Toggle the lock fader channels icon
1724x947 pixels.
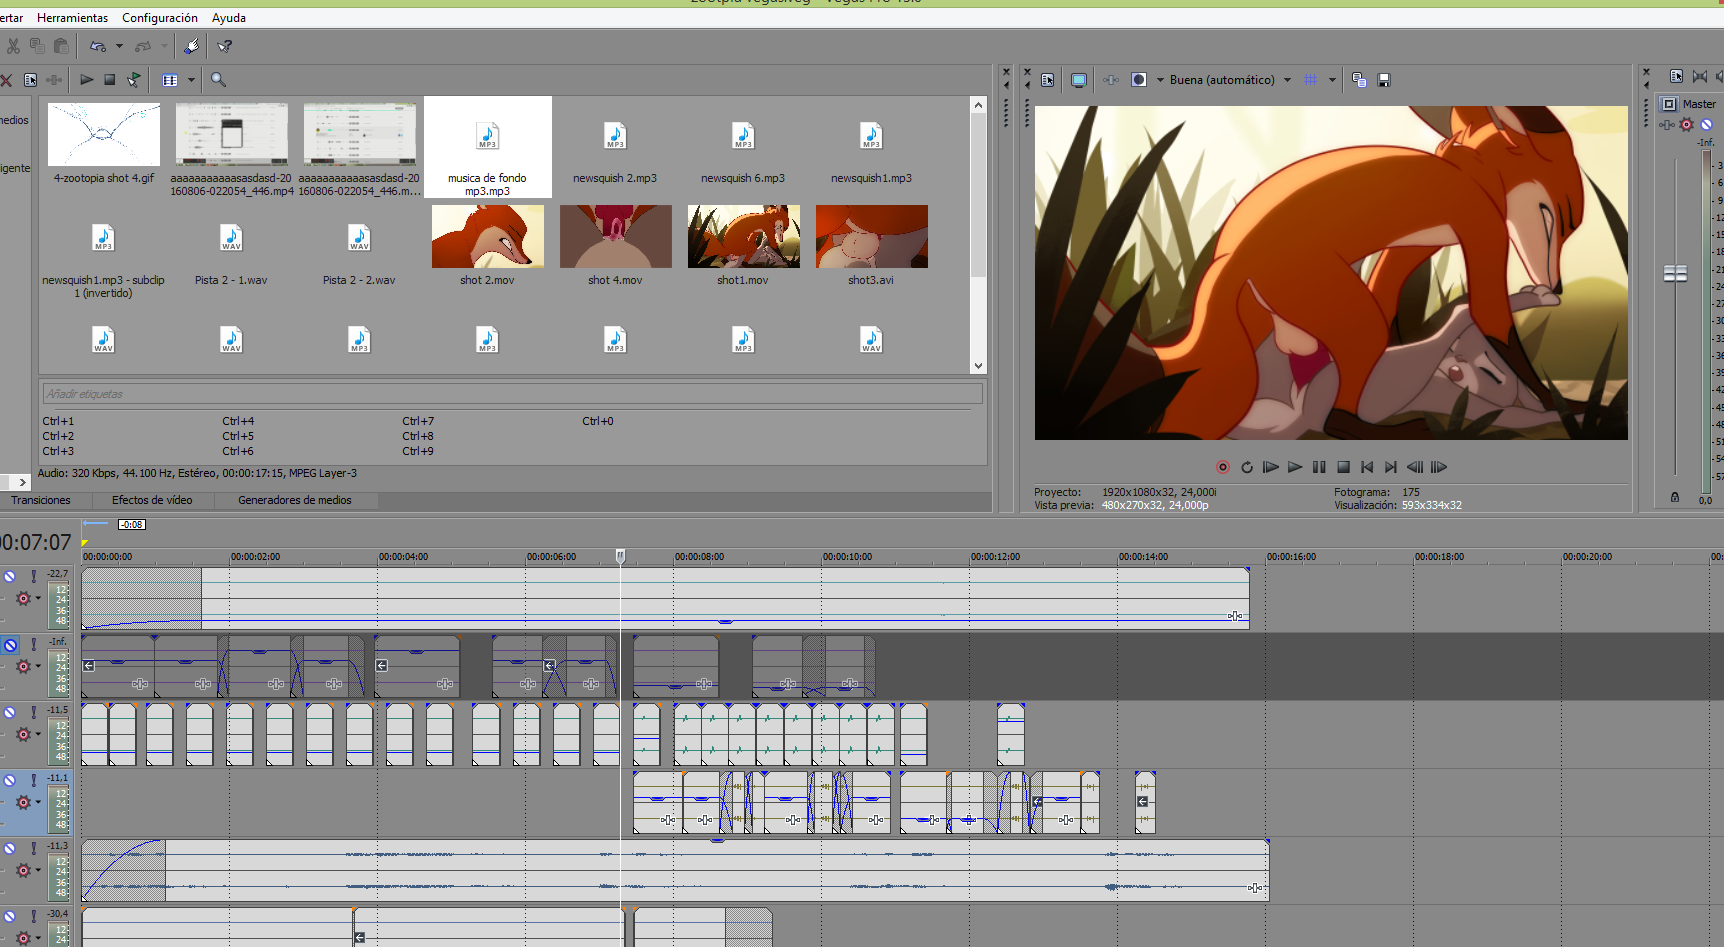[x=1675, y=497]
